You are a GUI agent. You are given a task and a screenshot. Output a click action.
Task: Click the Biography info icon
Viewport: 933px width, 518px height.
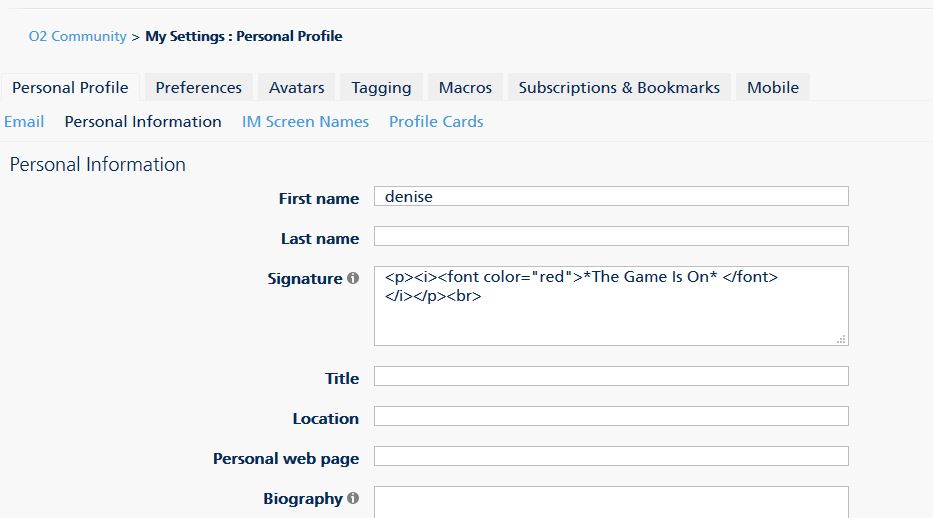[x=353, y=498]
